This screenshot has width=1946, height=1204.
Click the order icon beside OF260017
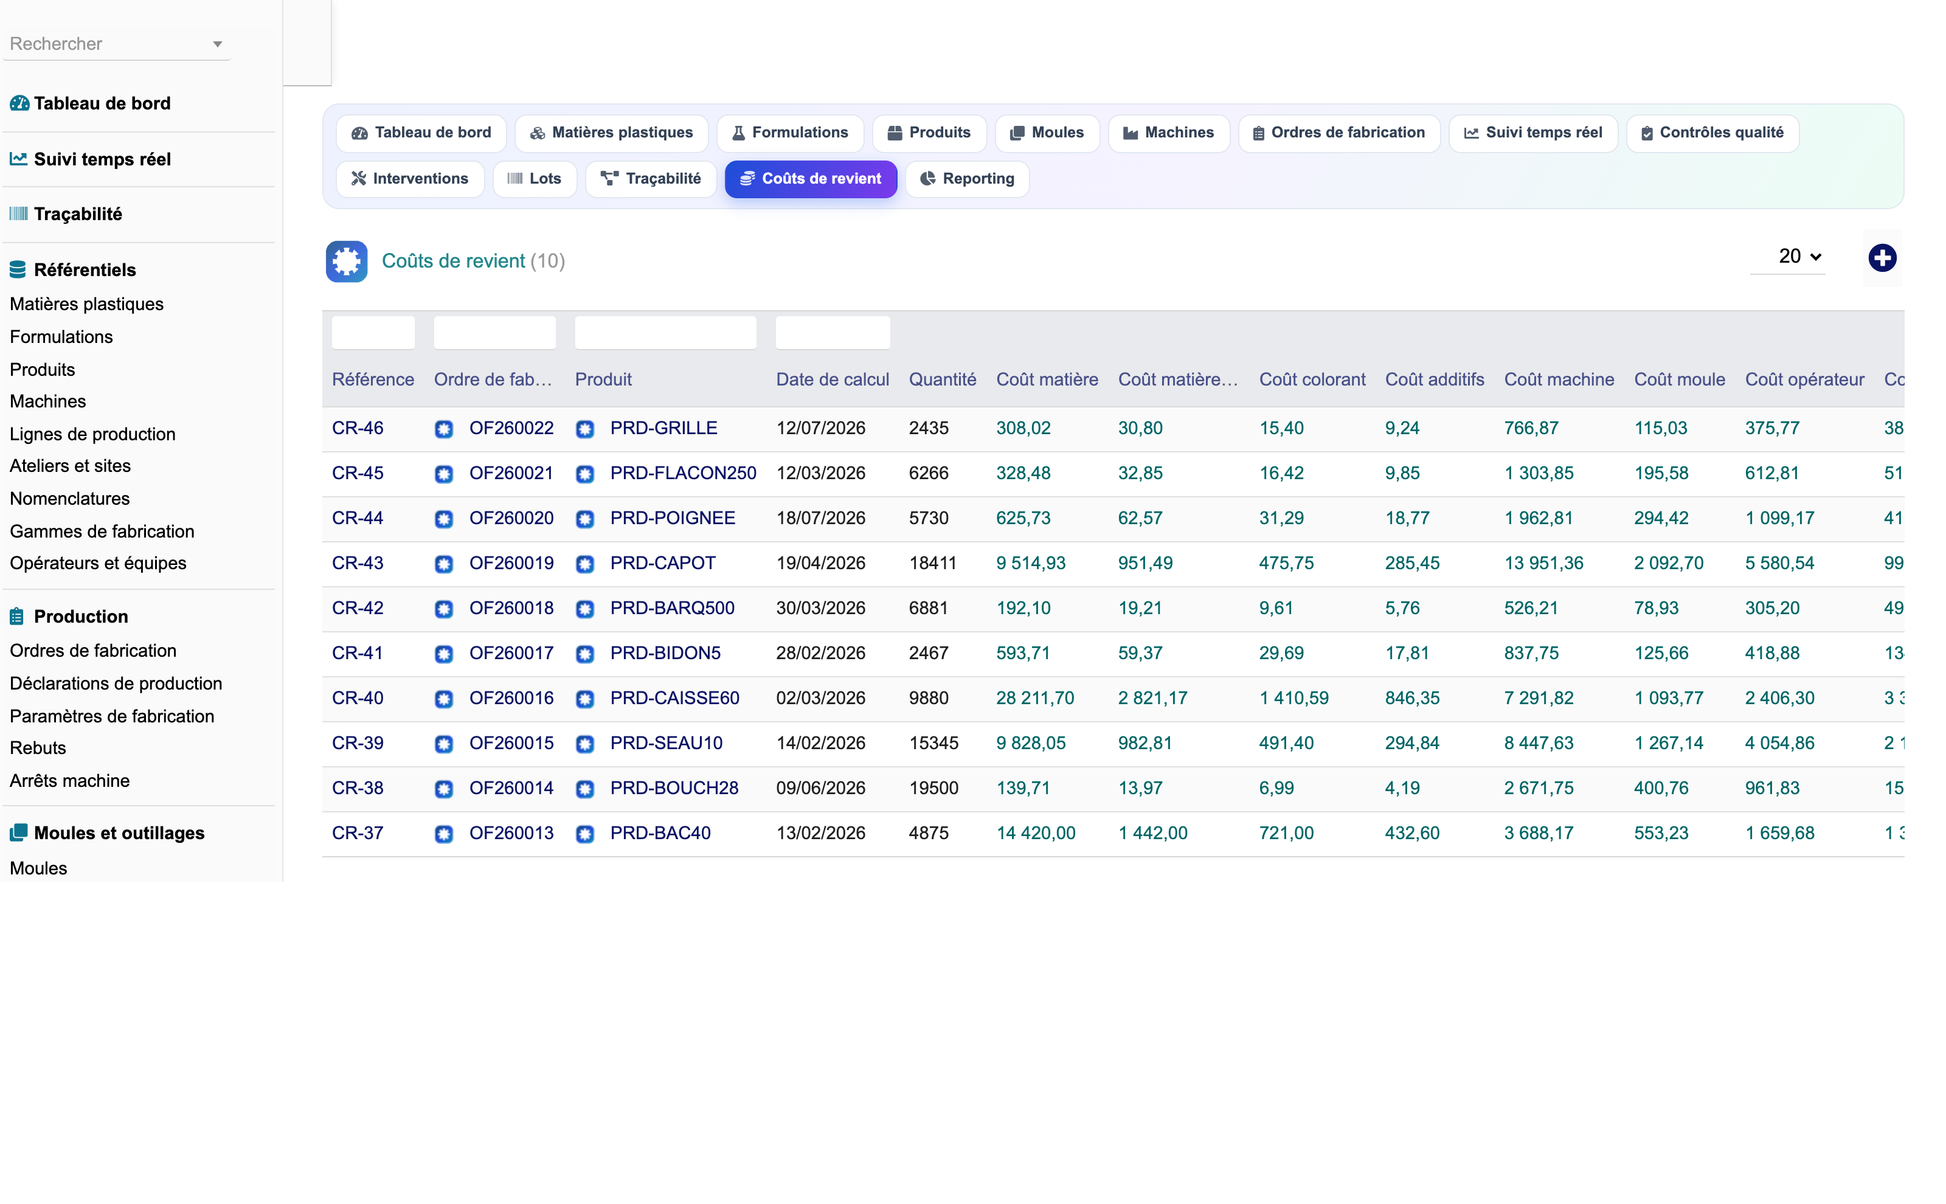444,654
